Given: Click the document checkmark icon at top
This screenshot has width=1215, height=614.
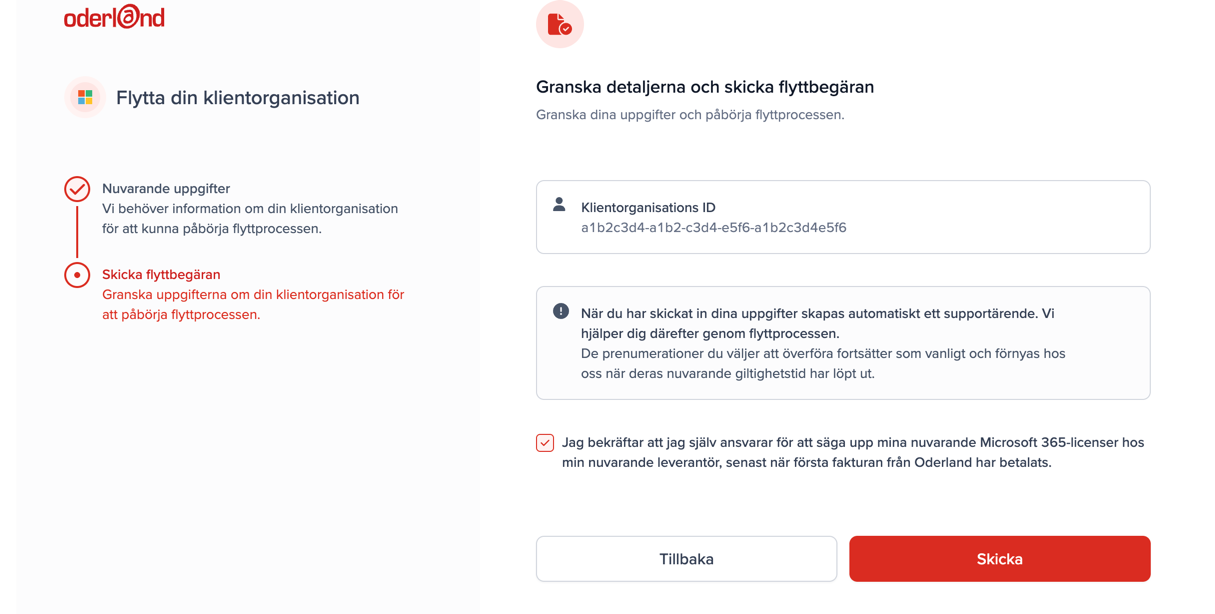Looking at the screenshot, I should pyautogui.click(x=560, y=24).
